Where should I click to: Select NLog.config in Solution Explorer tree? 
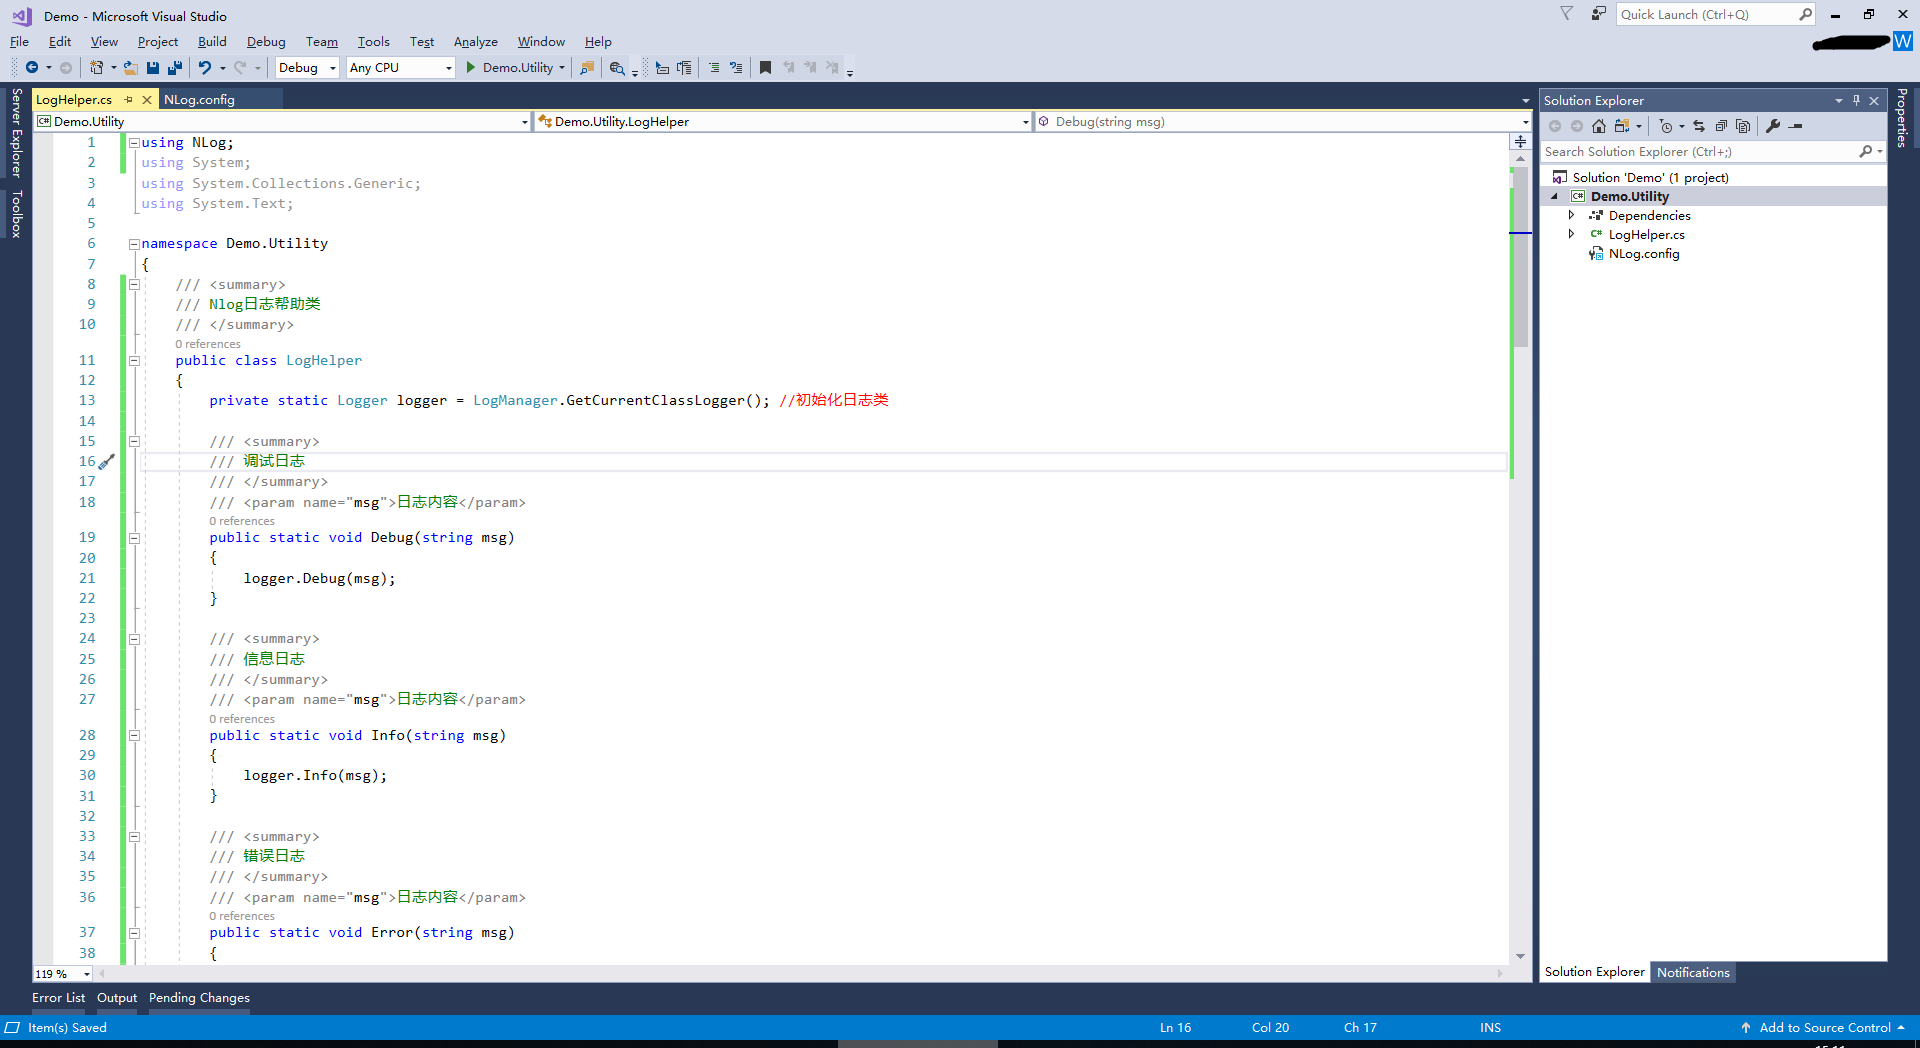click(x=1643, y=254)
